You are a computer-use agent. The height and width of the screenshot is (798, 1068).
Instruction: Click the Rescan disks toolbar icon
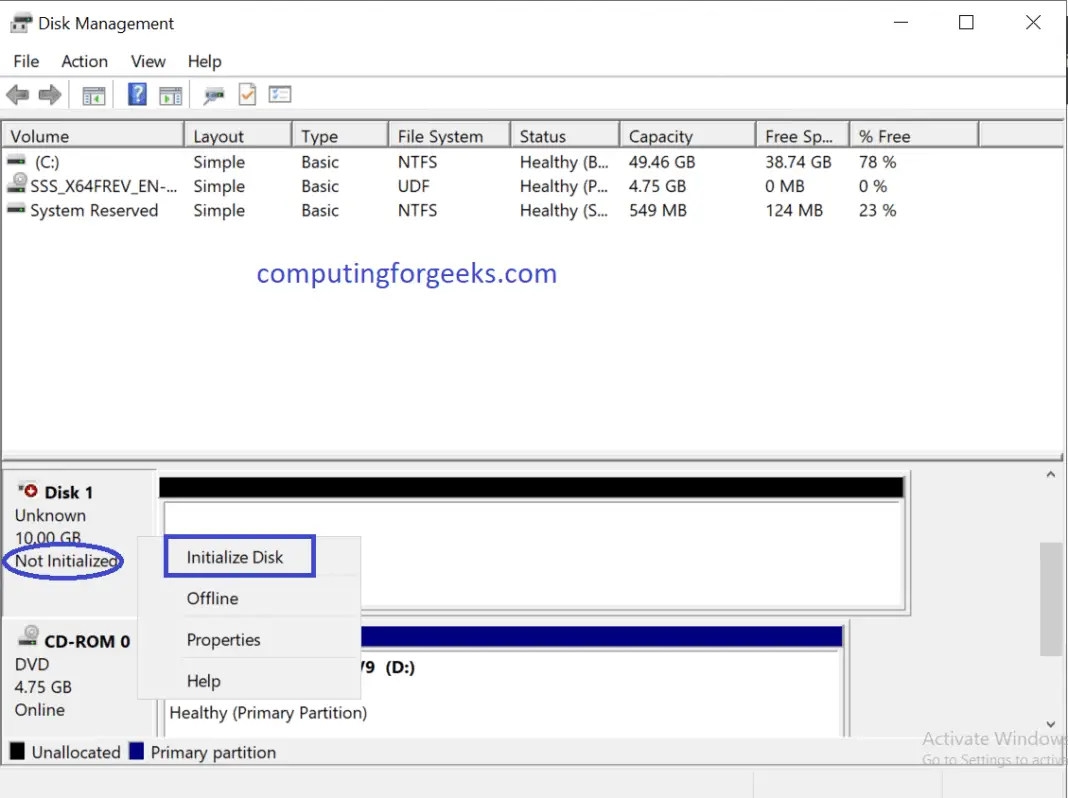pyautogui.click(x=213, y=95)
